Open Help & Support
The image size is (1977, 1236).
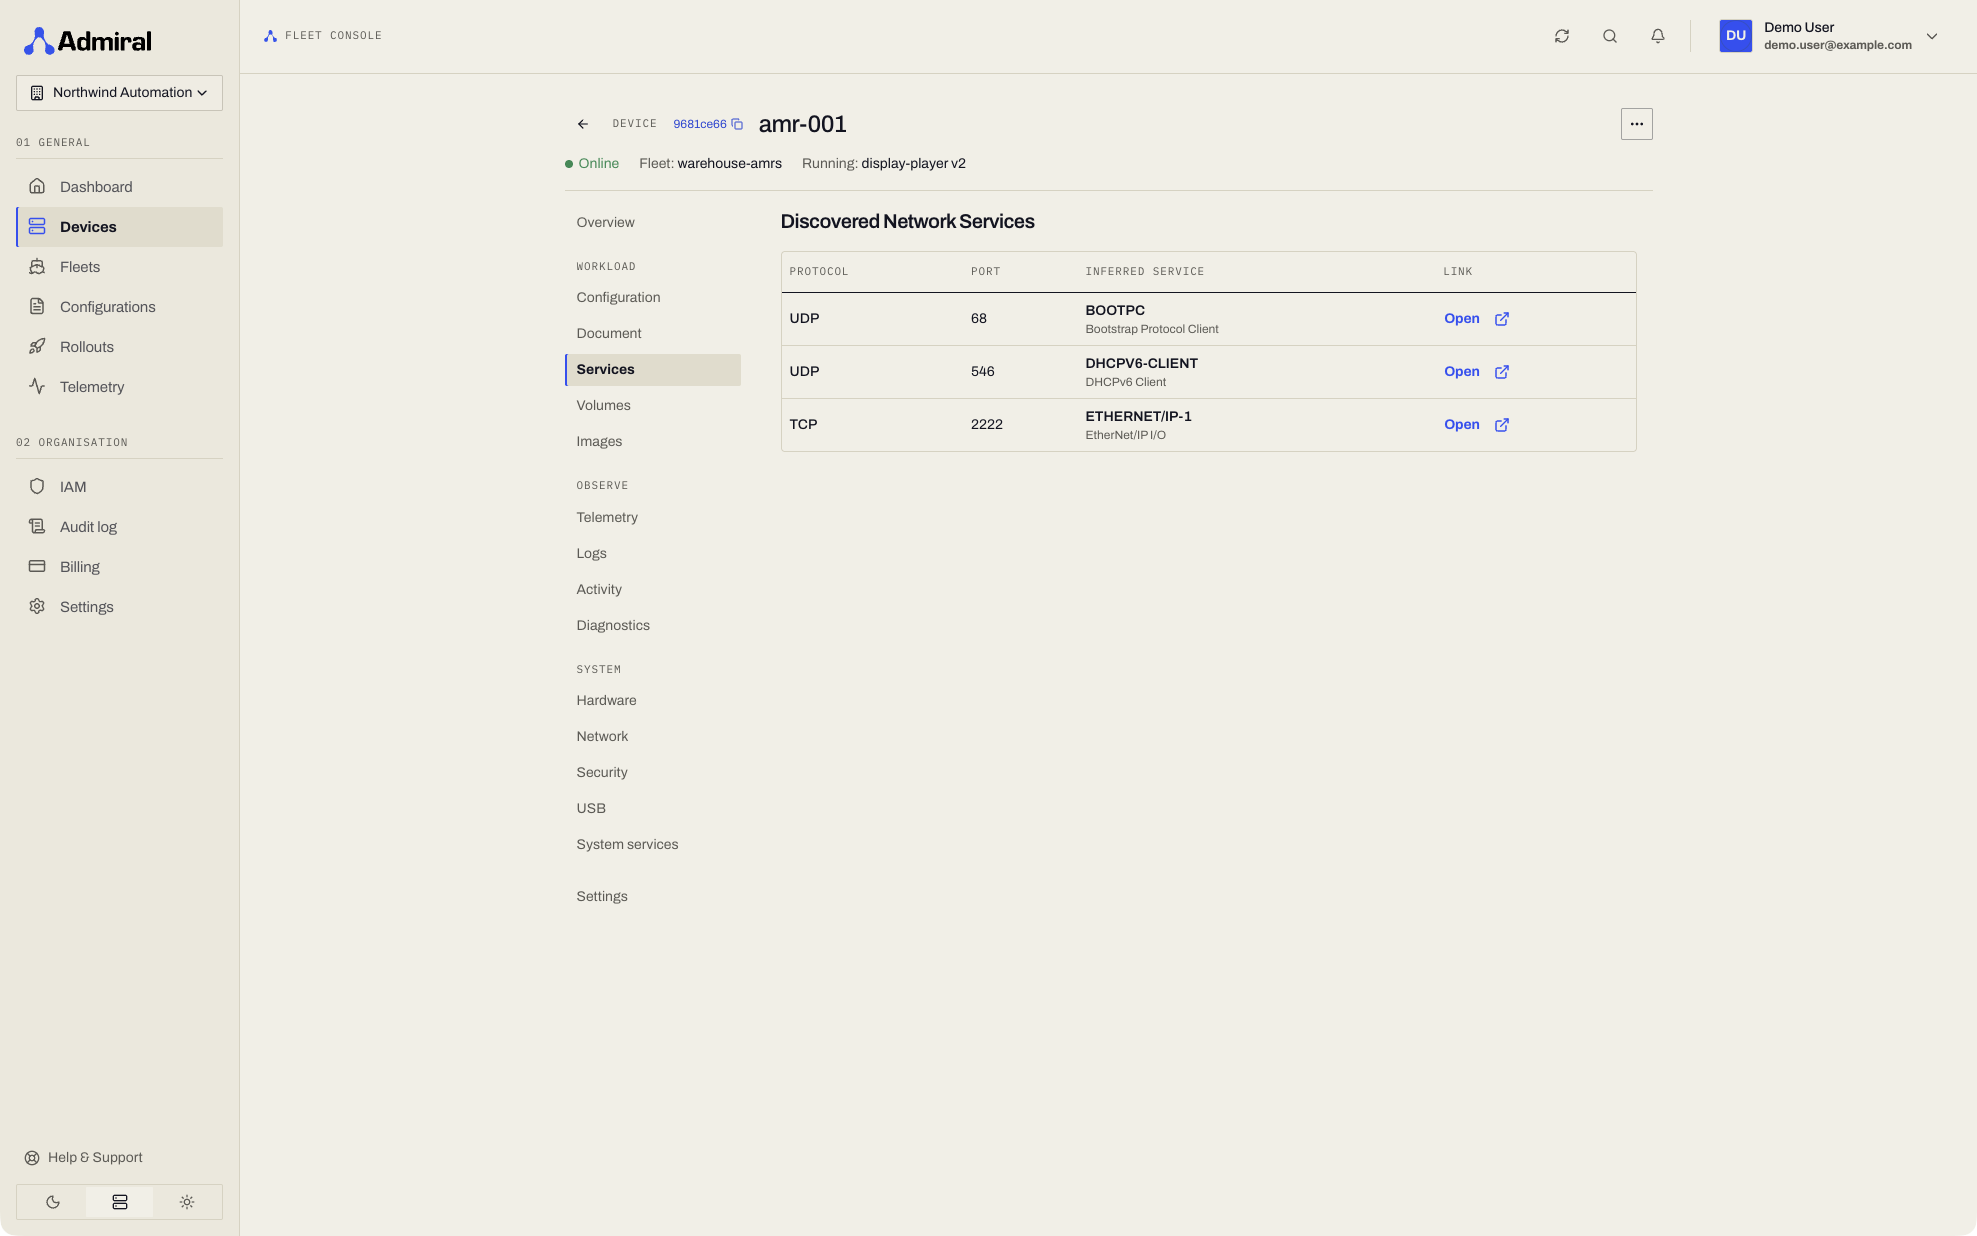[x=84, y=1158]
